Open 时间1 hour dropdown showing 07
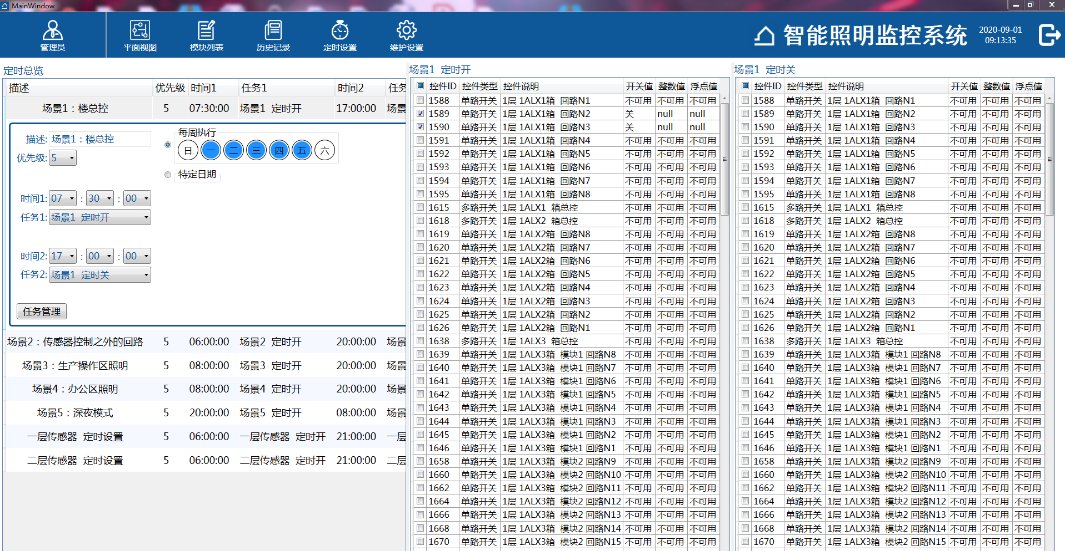This screenshot has width=1065, height=551. click(x=63, y=198)
